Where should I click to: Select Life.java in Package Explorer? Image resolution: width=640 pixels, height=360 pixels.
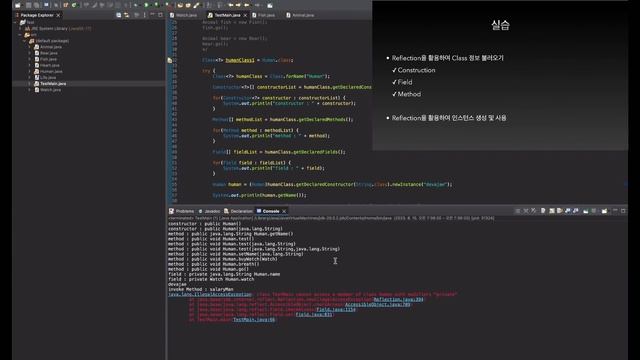click(x=48, y=78)
